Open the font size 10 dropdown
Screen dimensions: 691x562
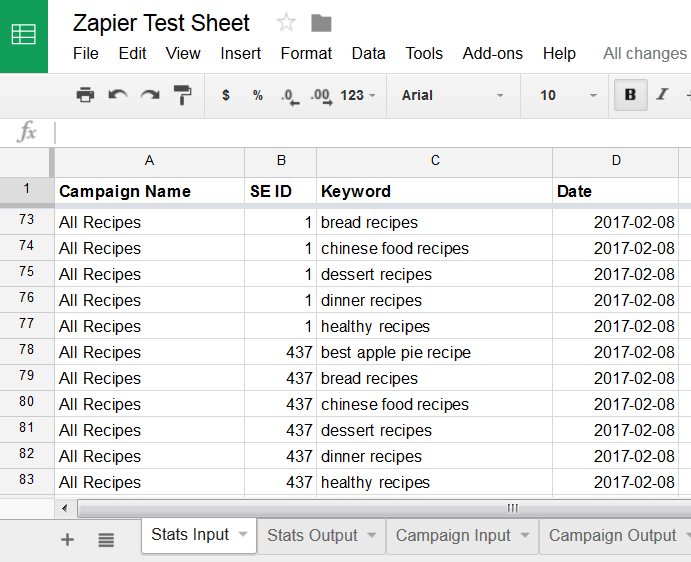pyautogui.click(x=567, y=95)
